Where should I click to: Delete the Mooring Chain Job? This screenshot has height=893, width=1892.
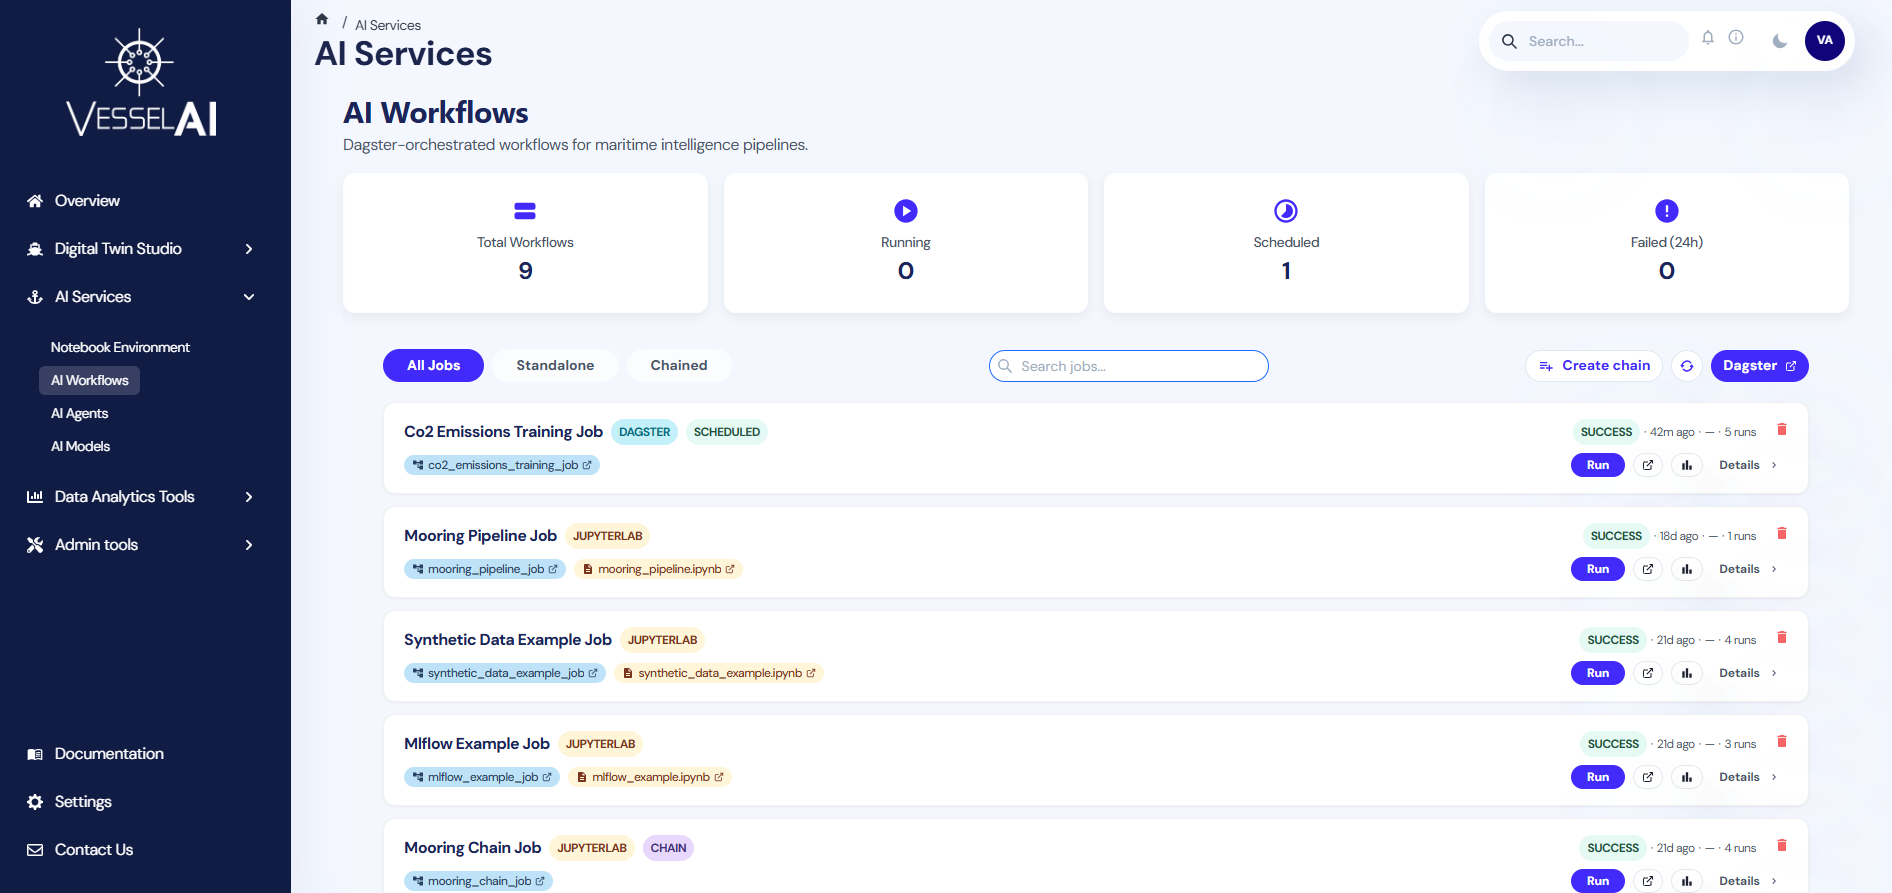[1781, 846]
